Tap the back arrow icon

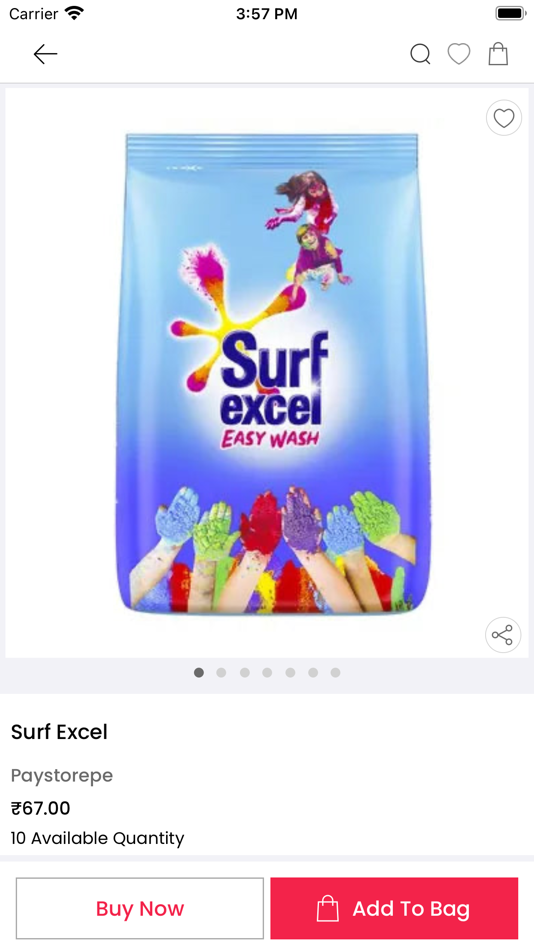point(45,55)
